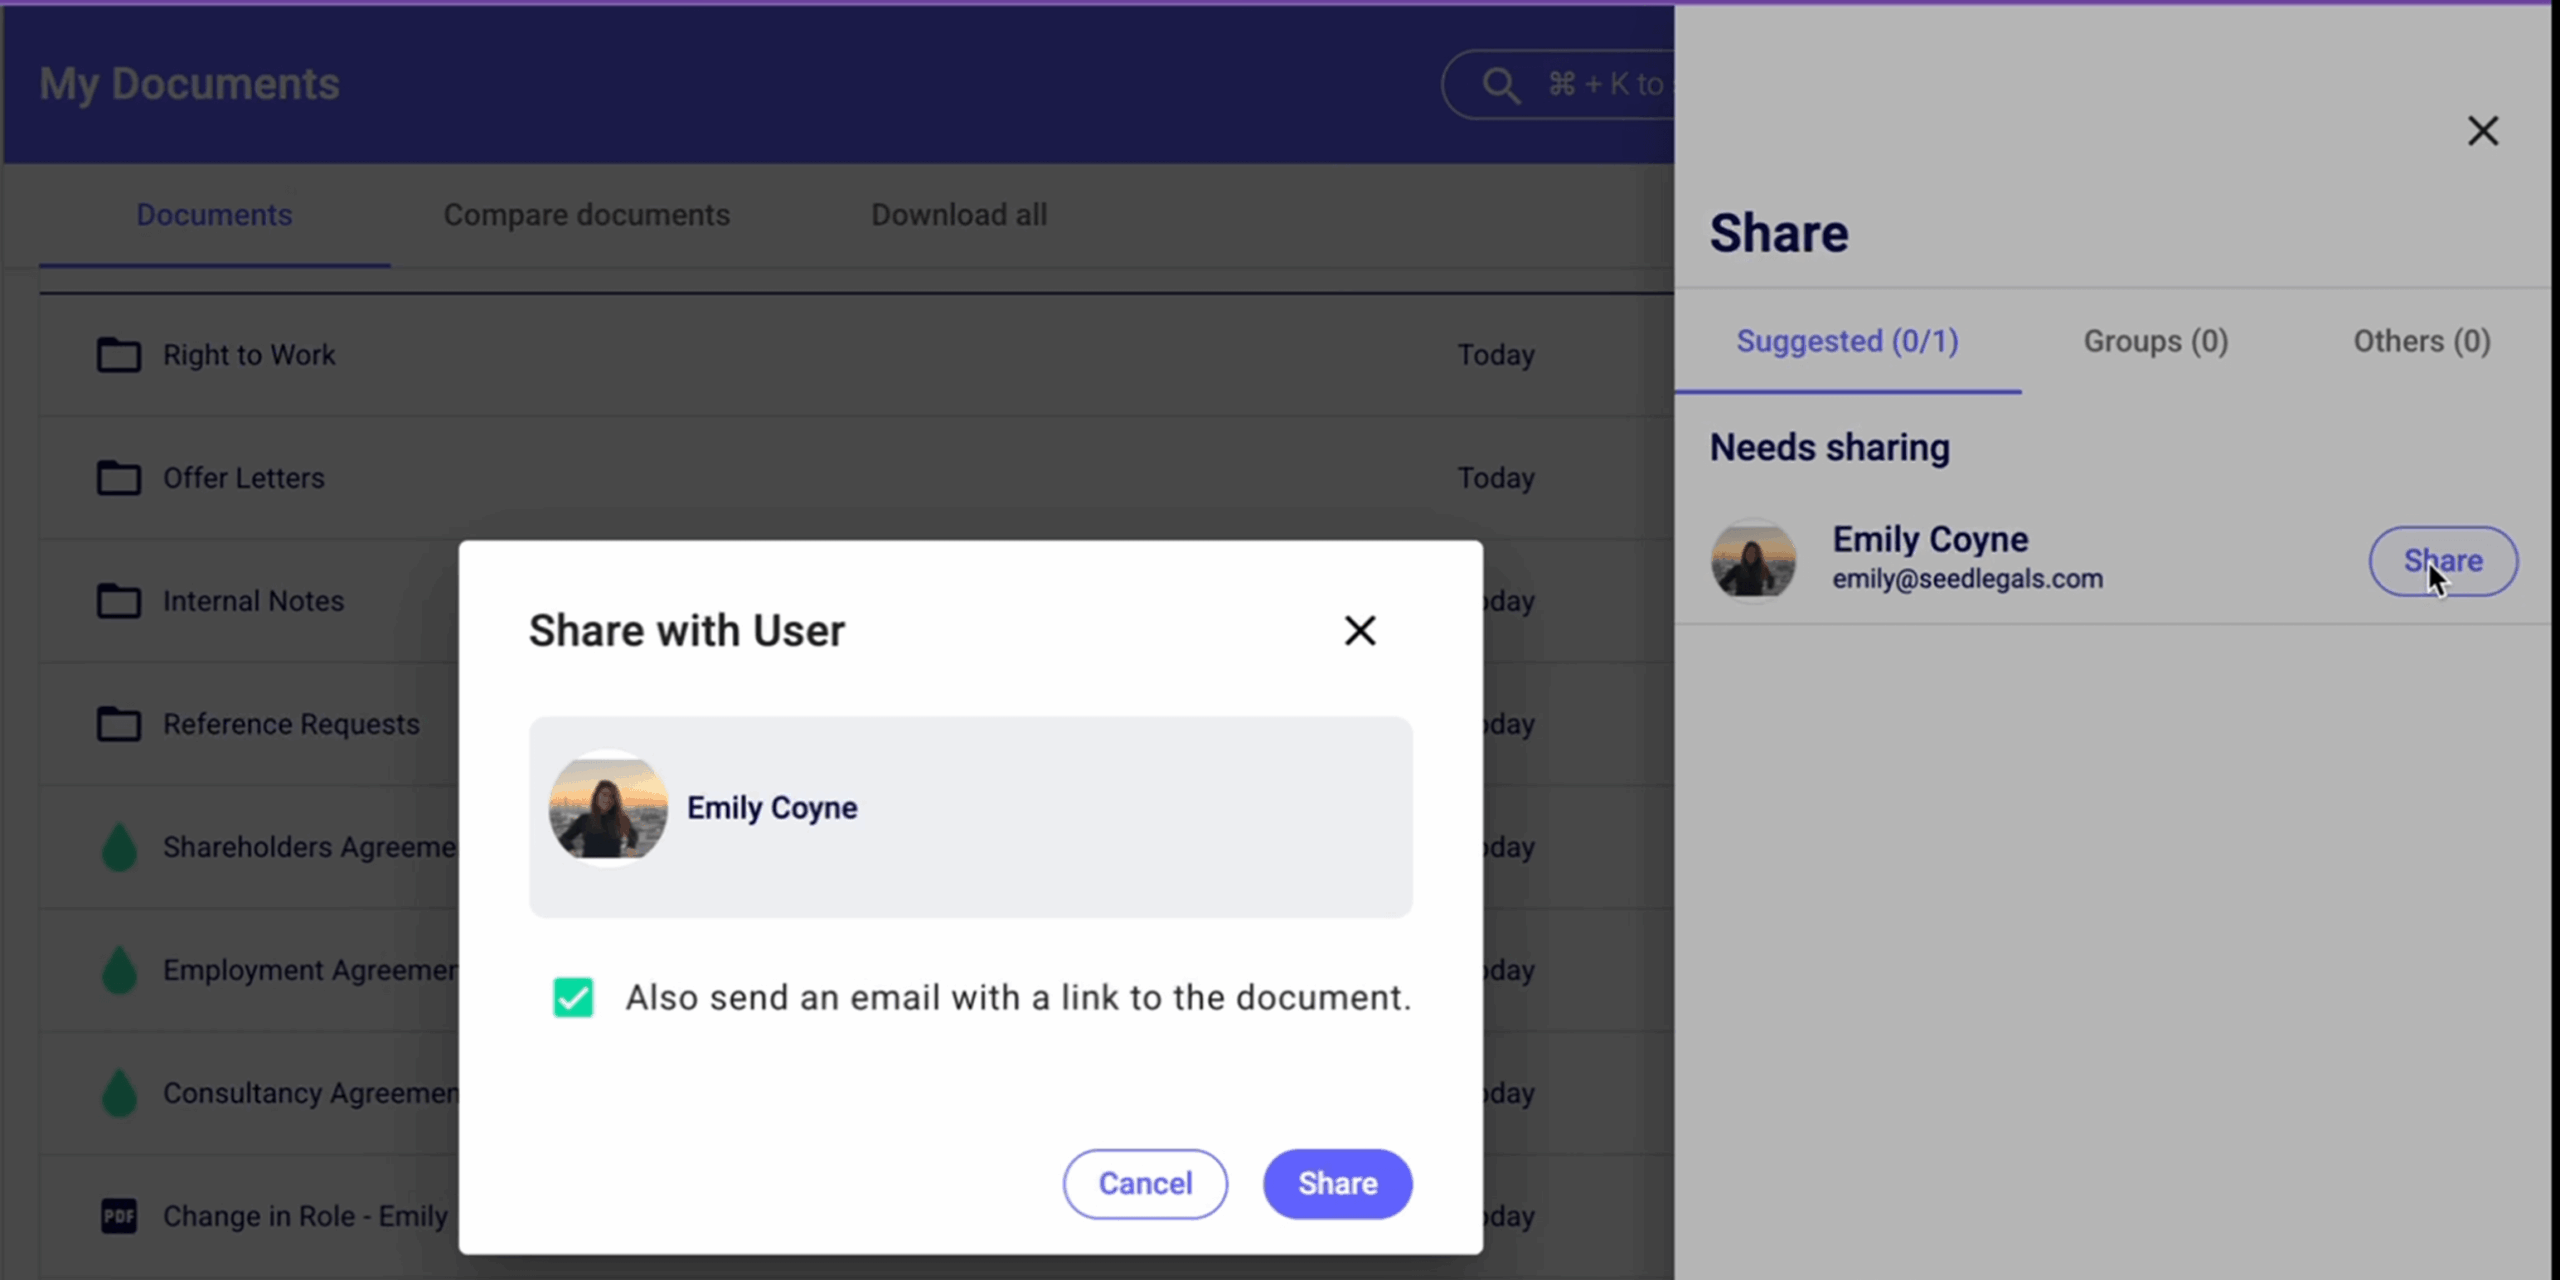2560x1280 pixels.
Task: Open the Others (0) tab
Action: point(2421,341)
